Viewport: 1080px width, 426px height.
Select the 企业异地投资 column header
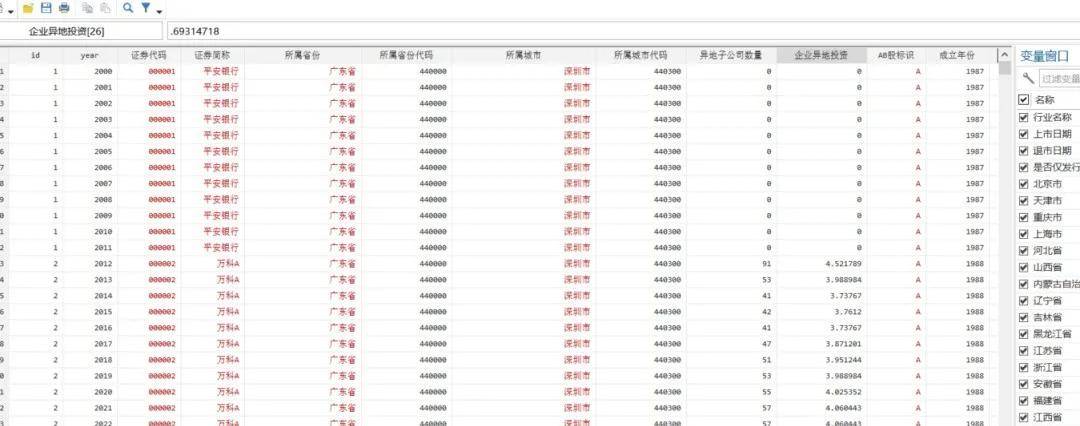[x=821, y=55]
